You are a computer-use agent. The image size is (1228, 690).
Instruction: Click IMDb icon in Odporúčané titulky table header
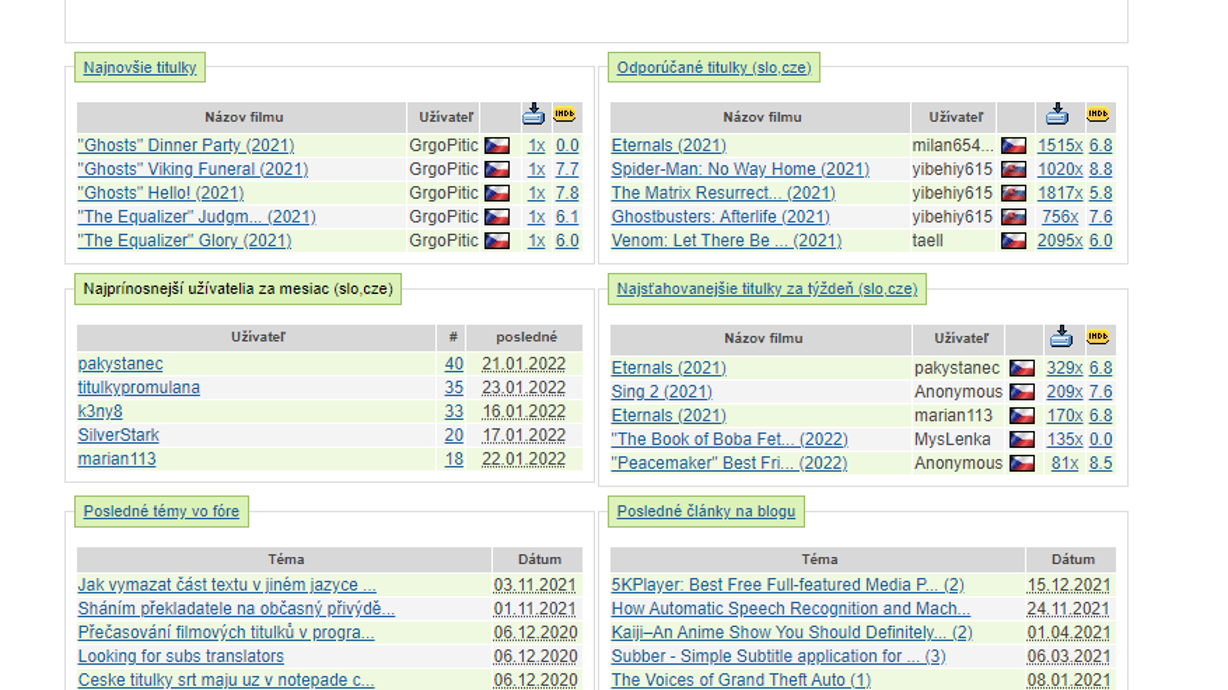(x=1098, y=115)
